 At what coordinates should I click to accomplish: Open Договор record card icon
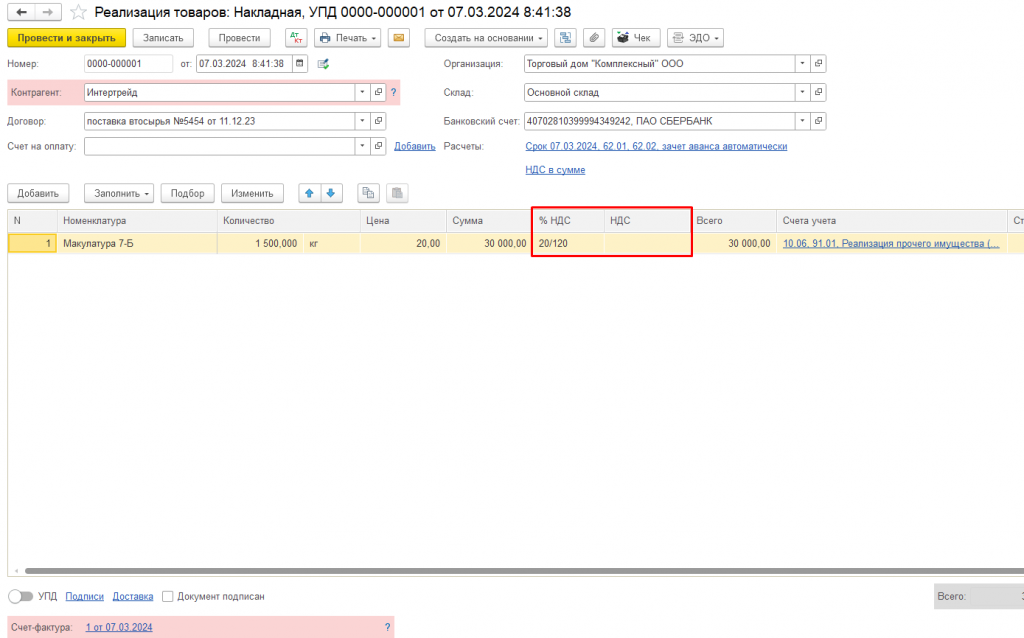pyautogui.click(x=378, y=121)
